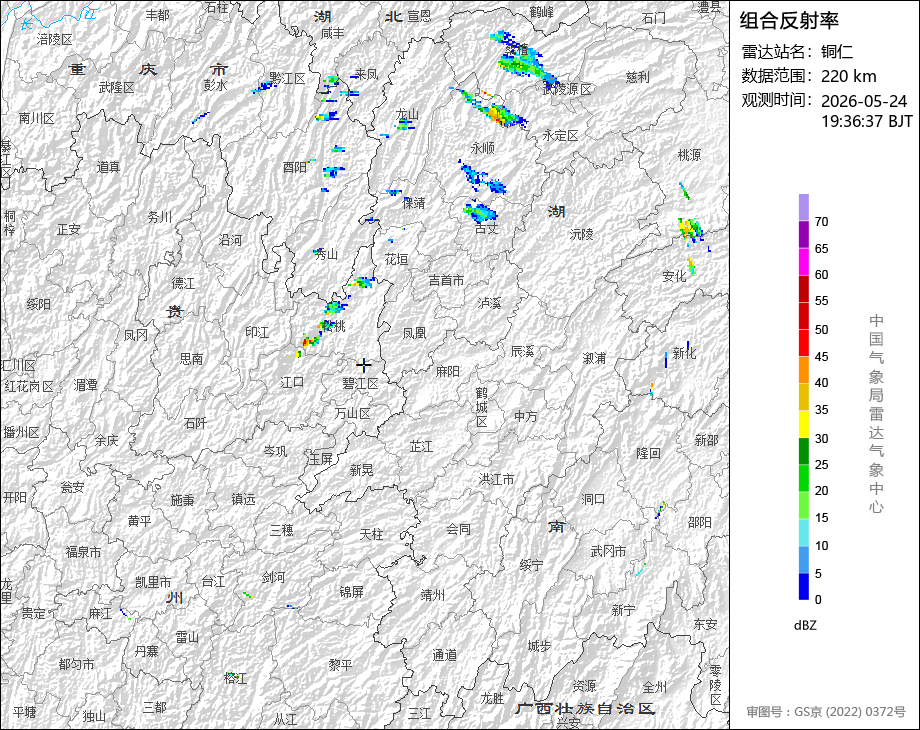Screen dimensions: 920x730
Task: Click the observation date 2026-05-24
Action: (864, 101)
